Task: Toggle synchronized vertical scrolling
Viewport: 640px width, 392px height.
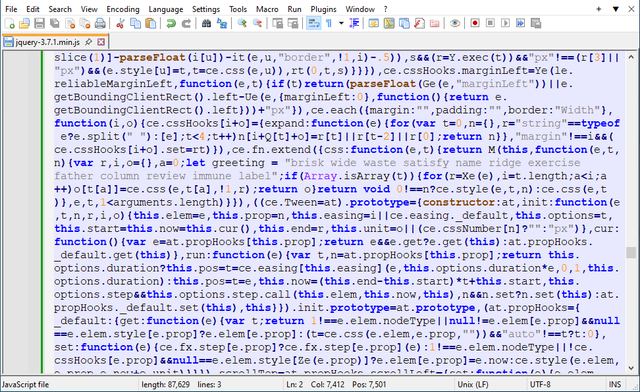Action: click(277, 23)
